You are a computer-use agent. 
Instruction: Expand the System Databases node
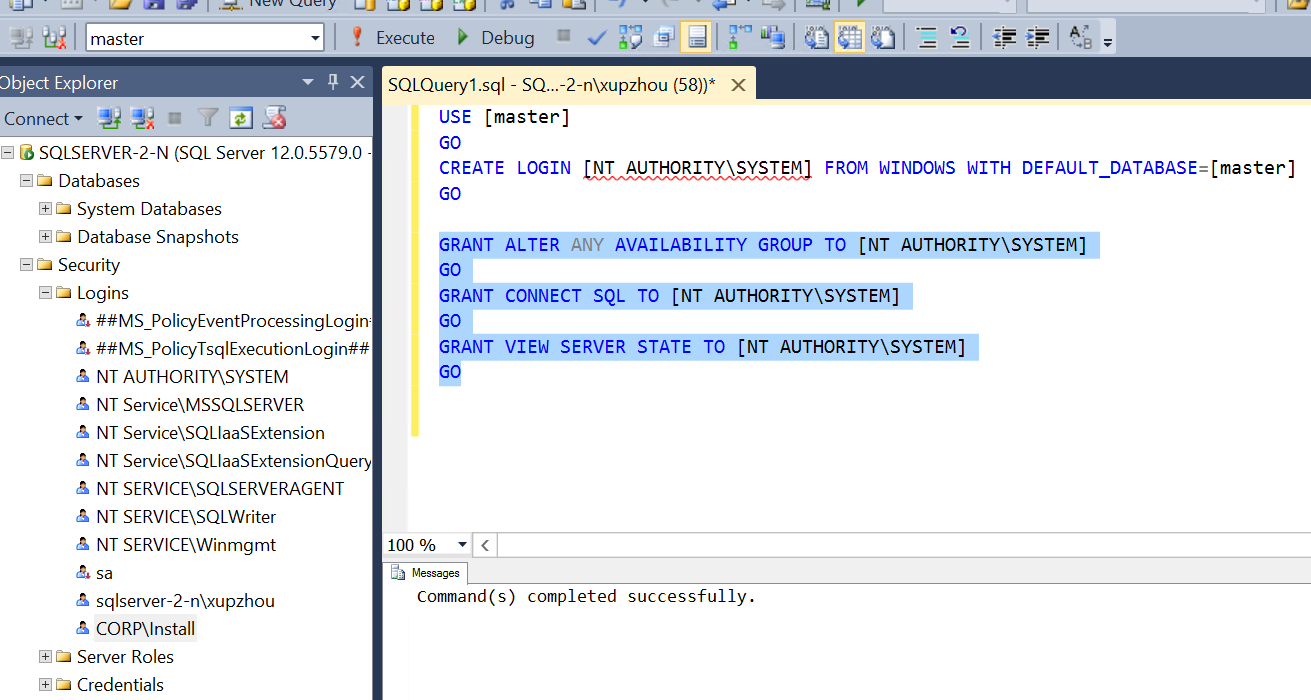tap(45, 209)
